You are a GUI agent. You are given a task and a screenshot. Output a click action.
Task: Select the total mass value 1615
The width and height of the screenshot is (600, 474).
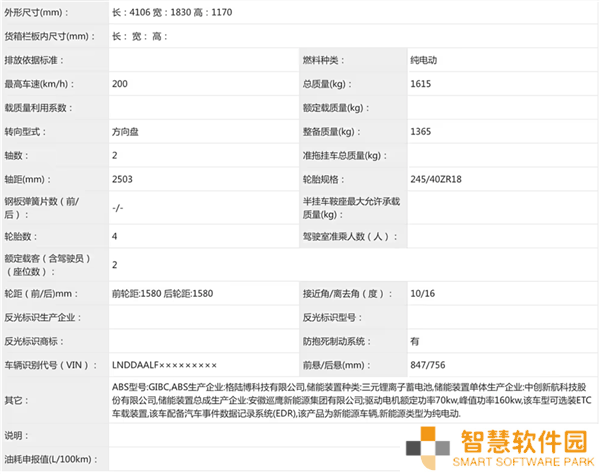(421, 84)
